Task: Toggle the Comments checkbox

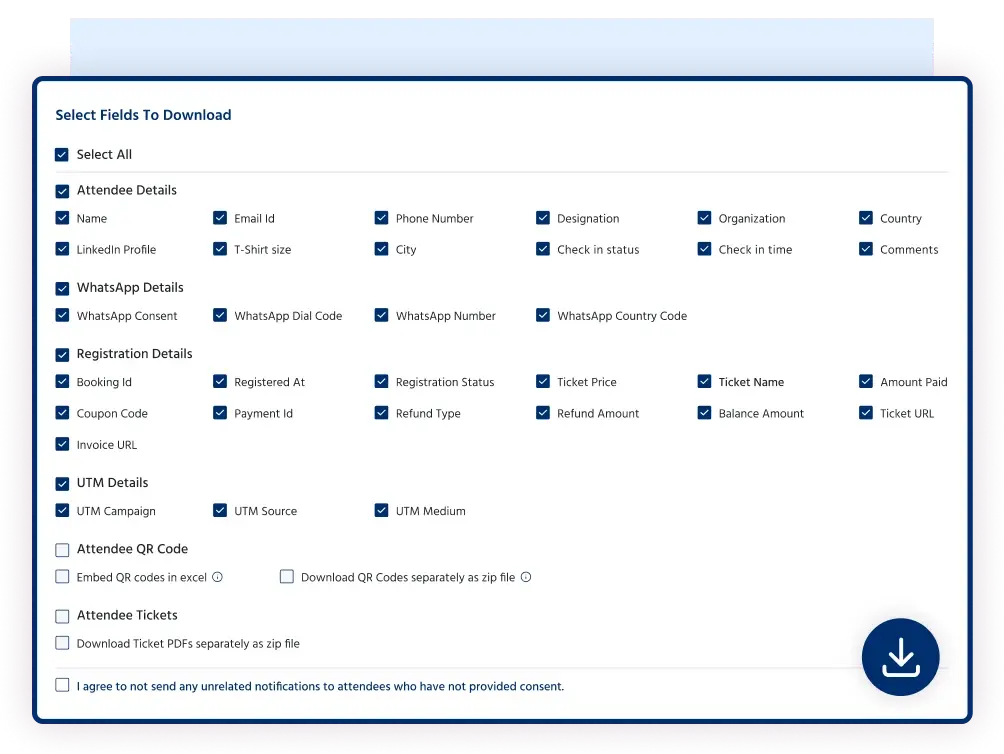Action: (866, 248)
